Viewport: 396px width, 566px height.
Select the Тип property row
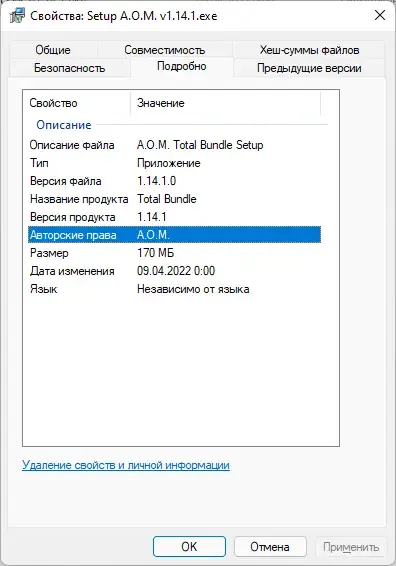(x=174, y=163)
